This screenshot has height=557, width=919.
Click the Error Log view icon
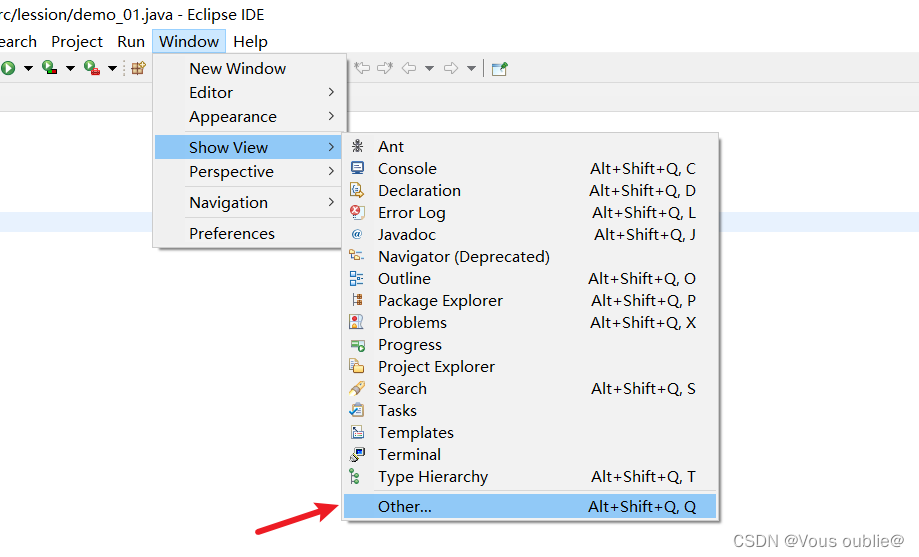[357, 212]
